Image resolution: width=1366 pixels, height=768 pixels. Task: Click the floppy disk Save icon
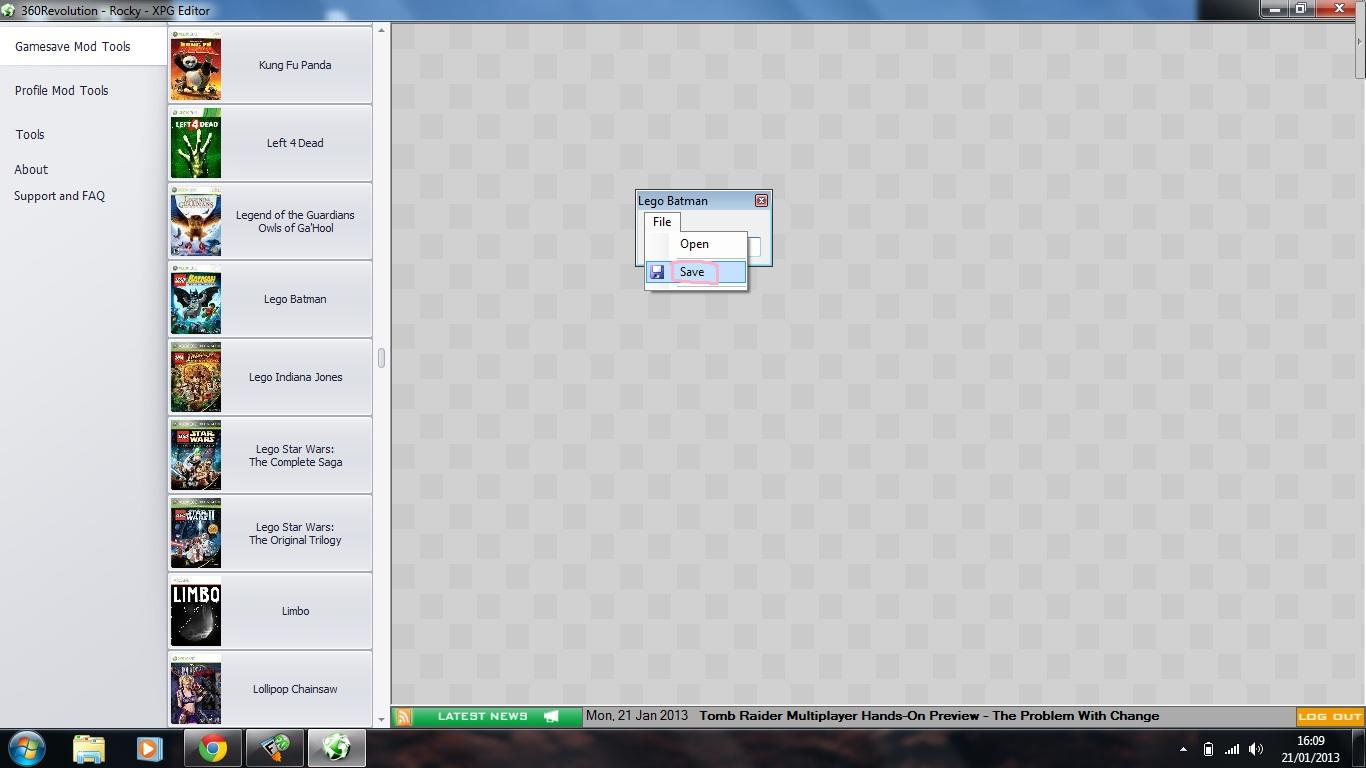point(657,272)
